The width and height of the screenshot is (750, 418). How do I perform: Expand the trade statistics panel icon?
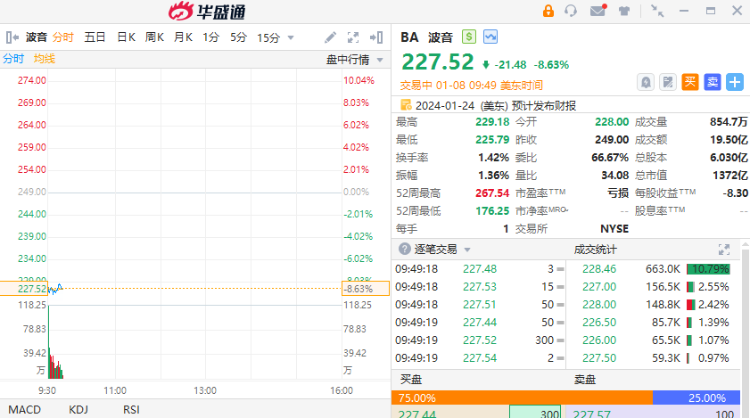(724, 249)
